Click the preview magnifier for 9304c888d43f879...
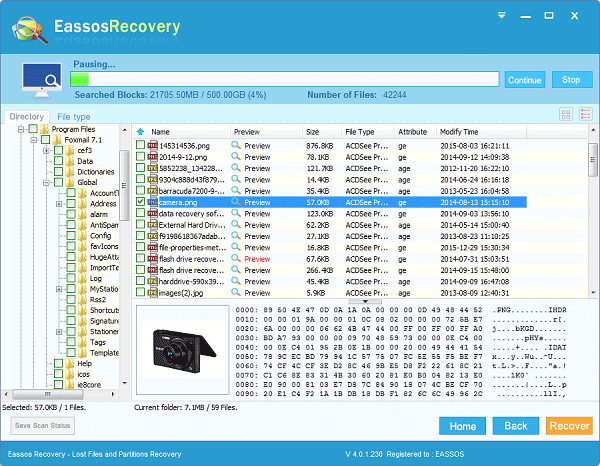Image resolution: width=600 pixels, height=466 pixels. coord(236,179)
